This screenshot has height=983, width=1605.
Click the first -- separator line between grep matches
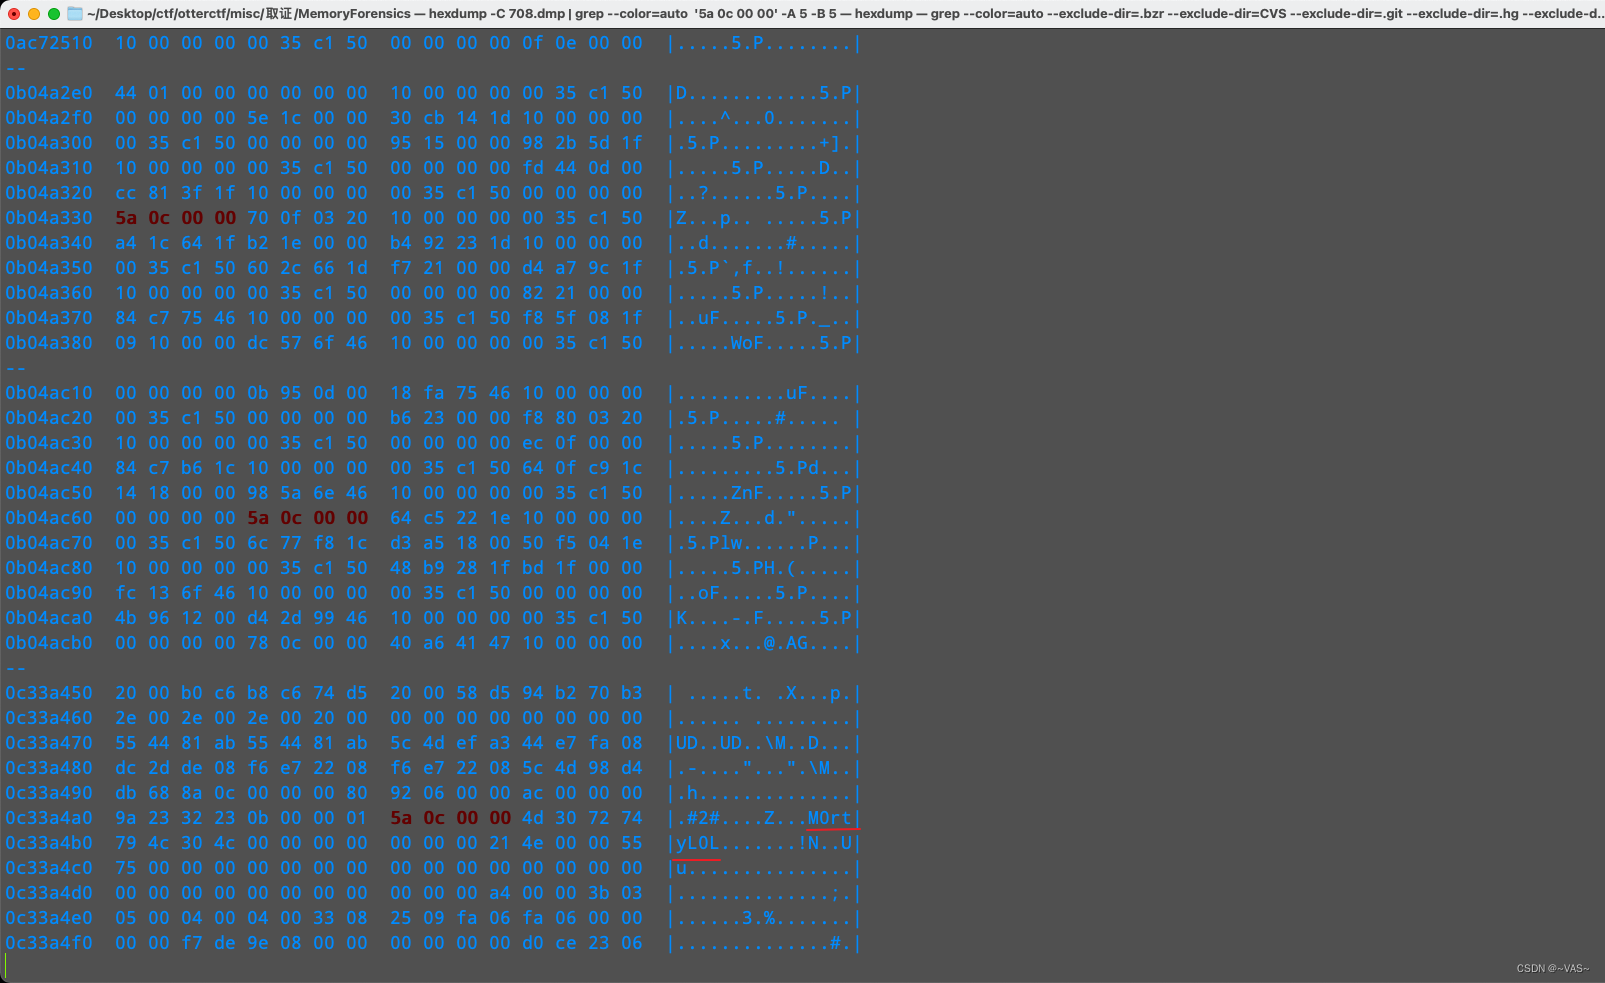15,68
